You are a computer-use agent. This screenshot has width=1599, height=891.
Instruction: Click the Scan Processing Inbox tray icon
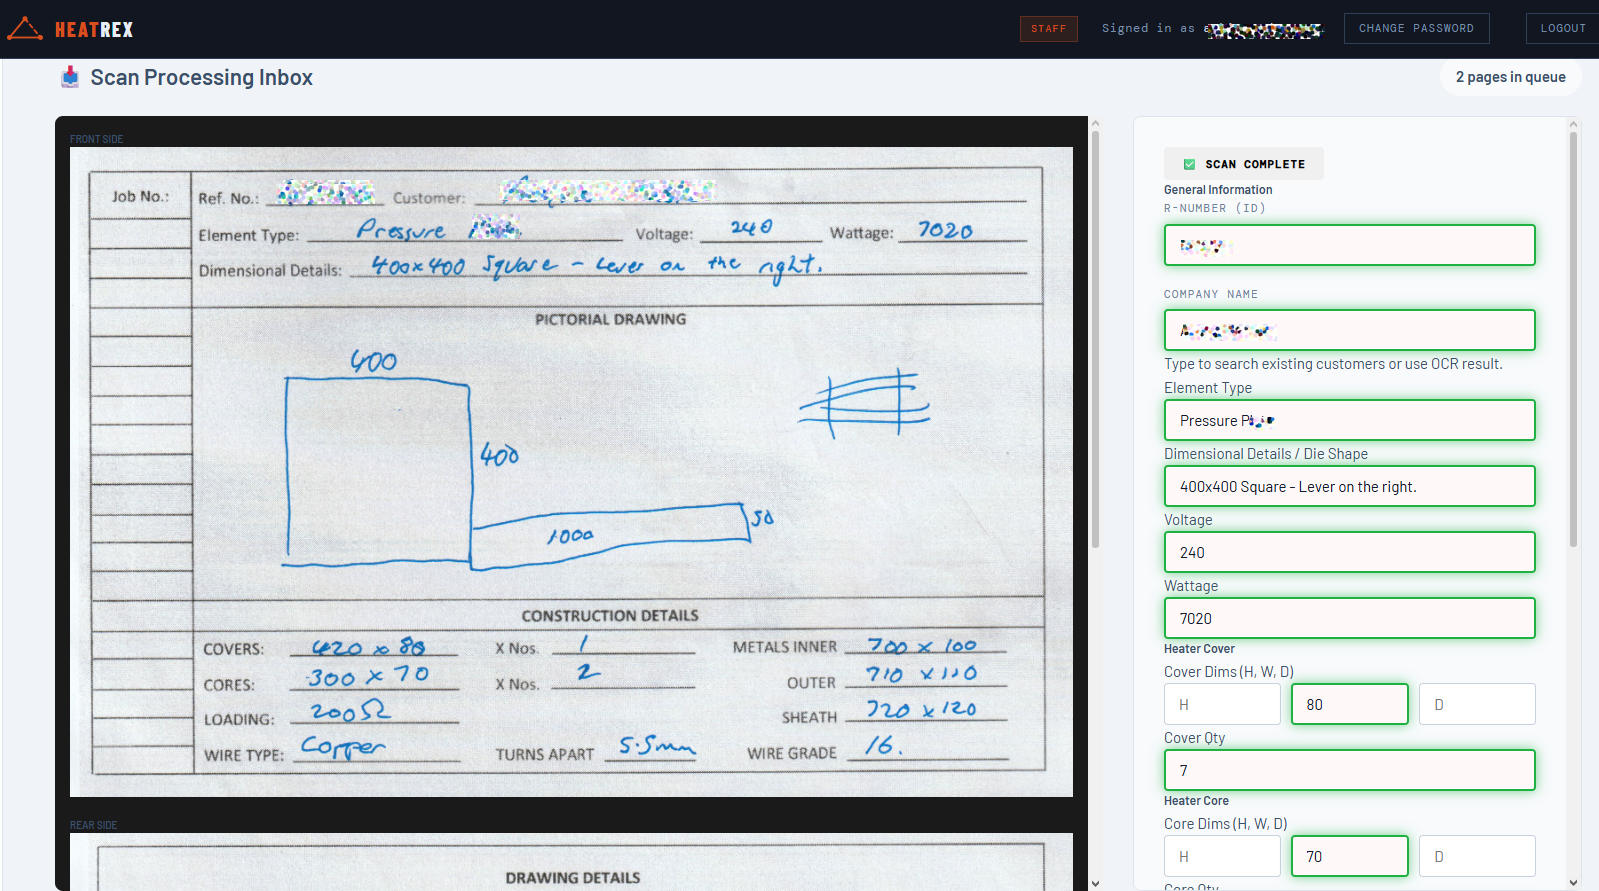coord(70,77)
